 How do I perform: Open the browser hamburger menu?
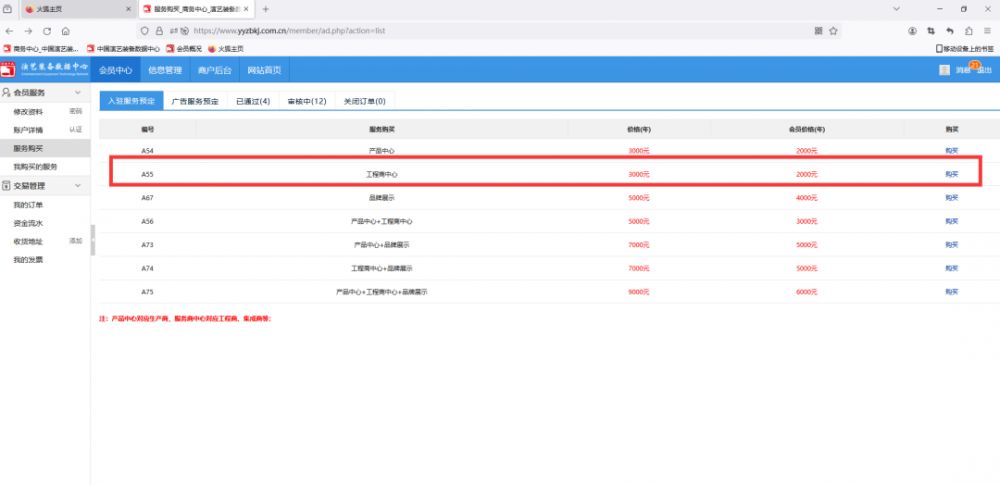point(985,31)
